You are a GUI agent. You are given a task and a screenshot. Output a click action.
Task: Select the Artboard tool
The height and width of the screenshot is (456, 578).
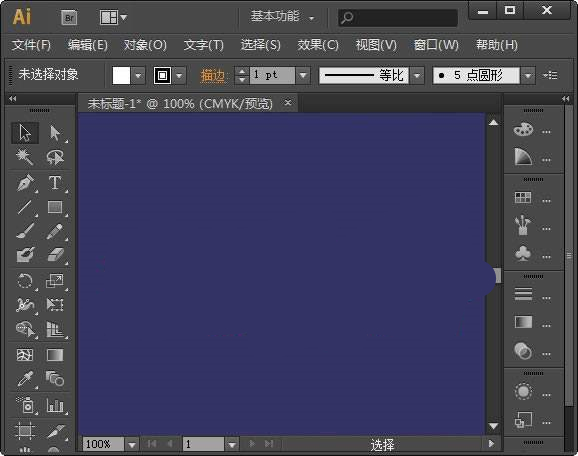25,431
